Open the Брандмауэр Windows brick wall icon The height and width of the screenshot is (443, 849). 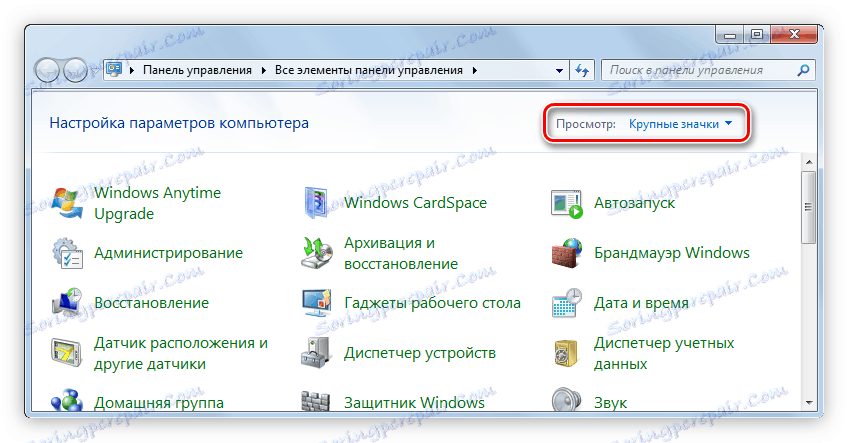pyautogui.click(x=566, y=253)
